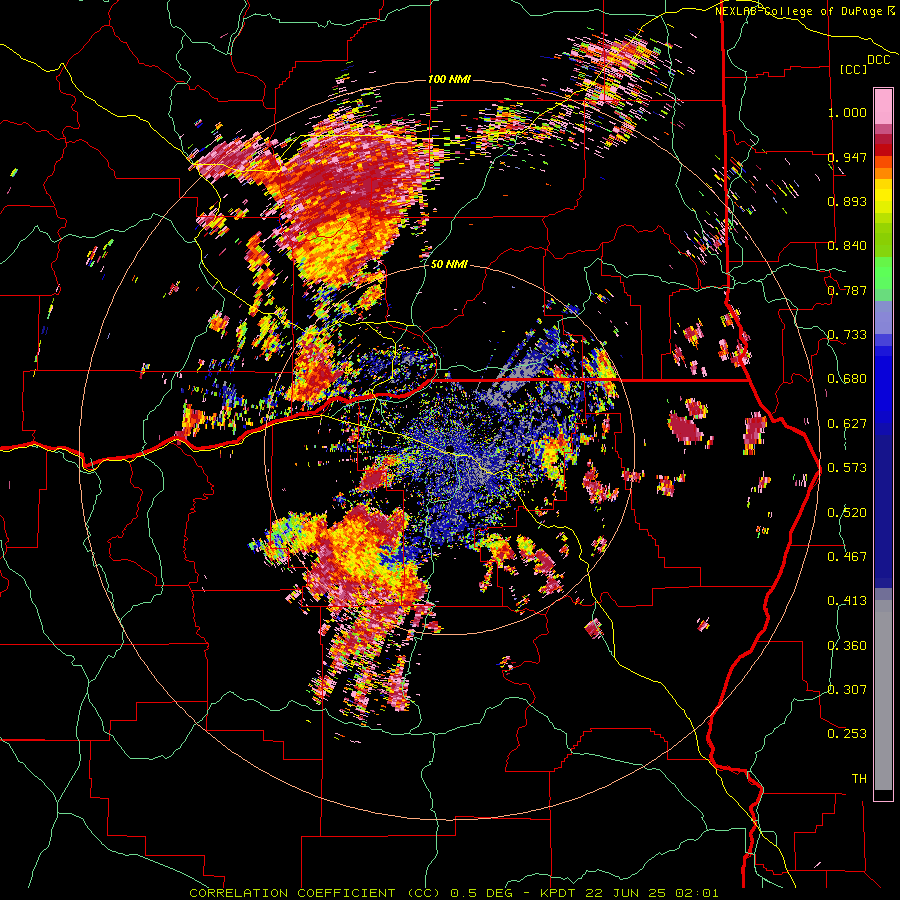Select the 0.947 value on the scale
900x900 pixels.
coord(847,157)
